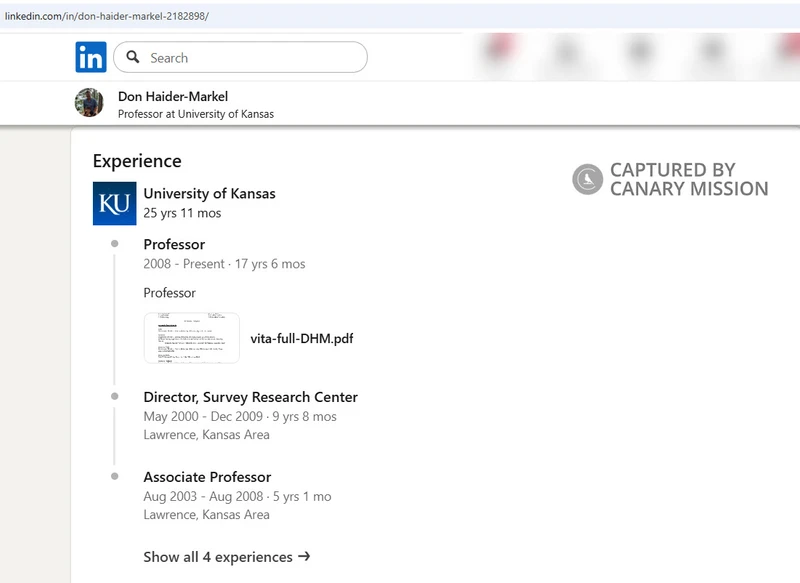Expand Show all 4 experiences

point(218,557)
